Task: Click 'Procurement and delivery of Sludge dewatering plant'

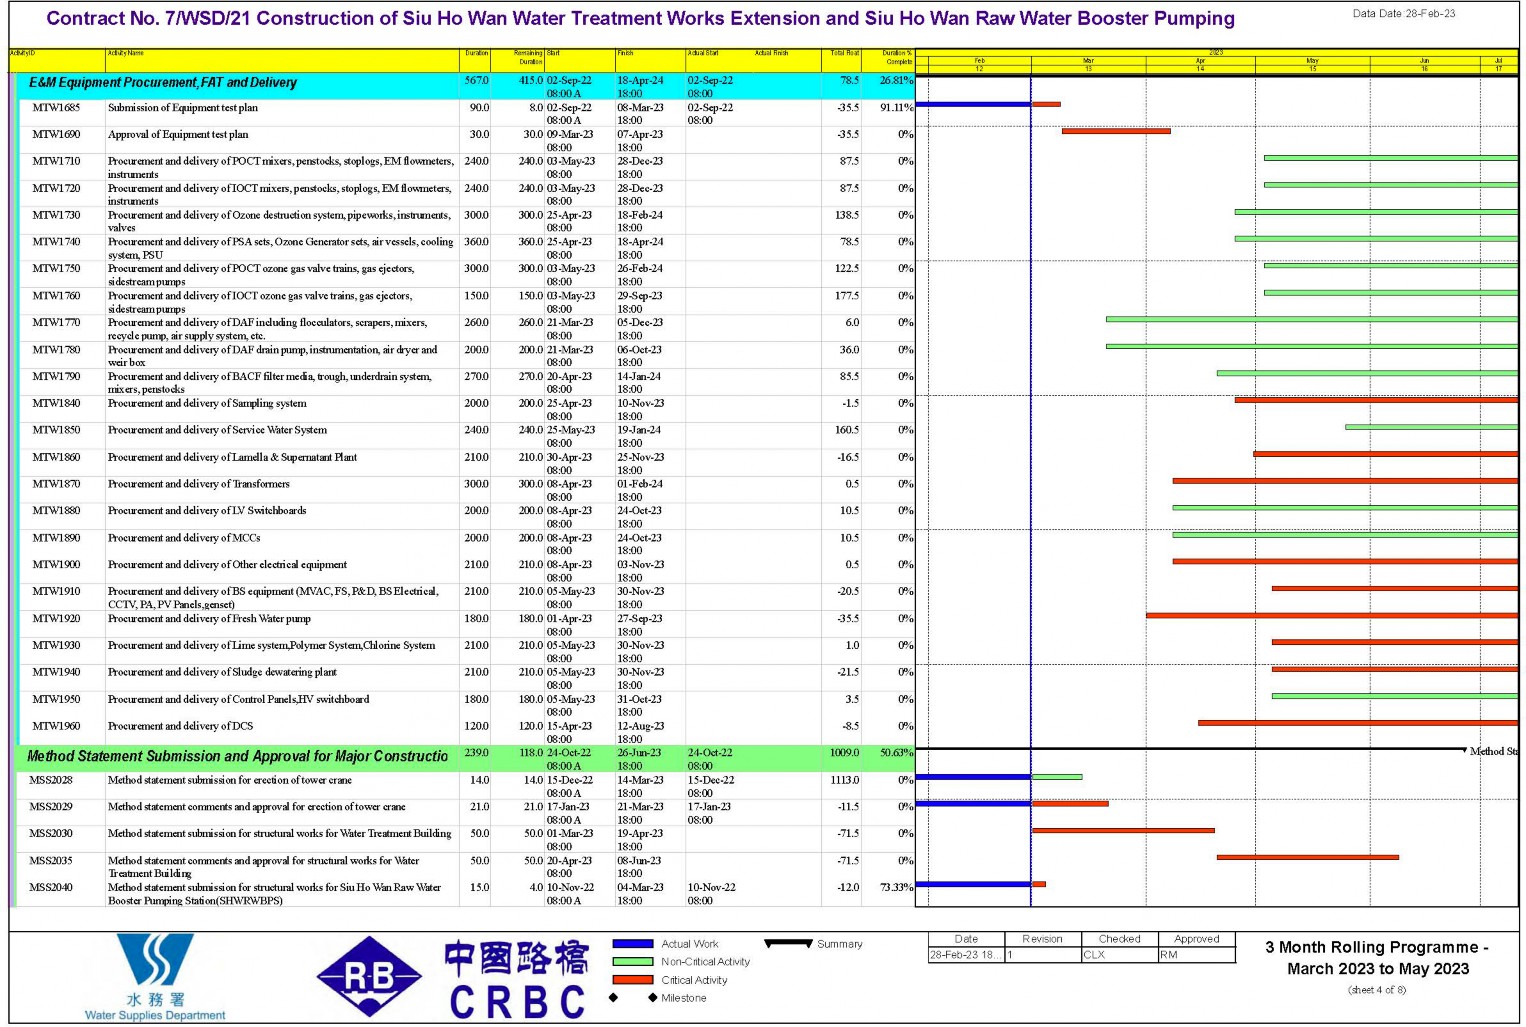Action: pos(222,673)
